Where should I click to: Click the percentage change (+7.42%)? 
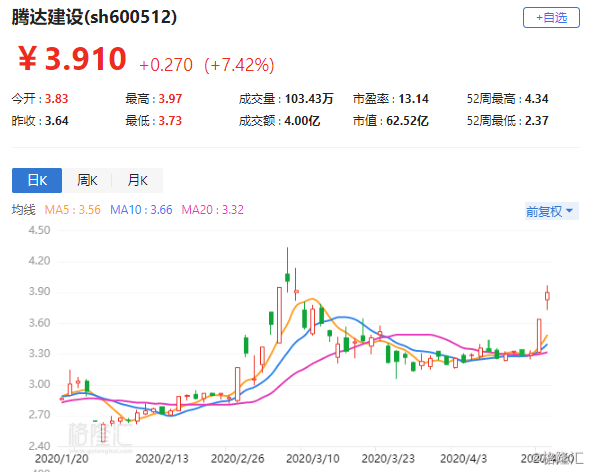(x=239, y=65)
